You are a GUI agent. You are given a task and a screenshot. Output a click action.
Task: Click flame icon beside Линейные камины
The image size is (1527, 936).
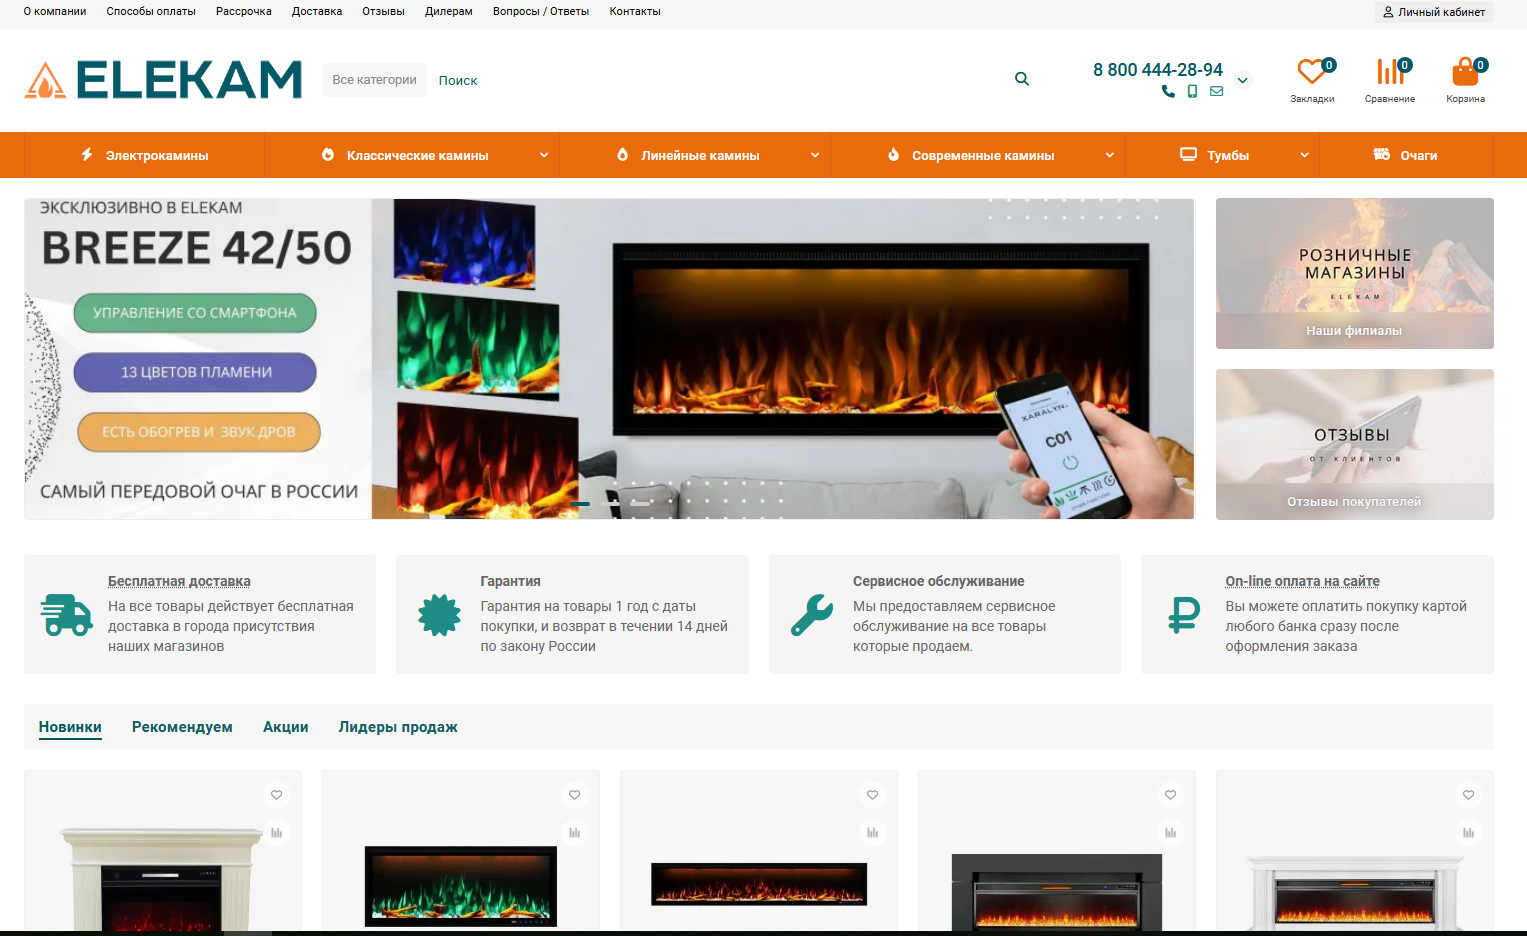[x=622, y=155]
